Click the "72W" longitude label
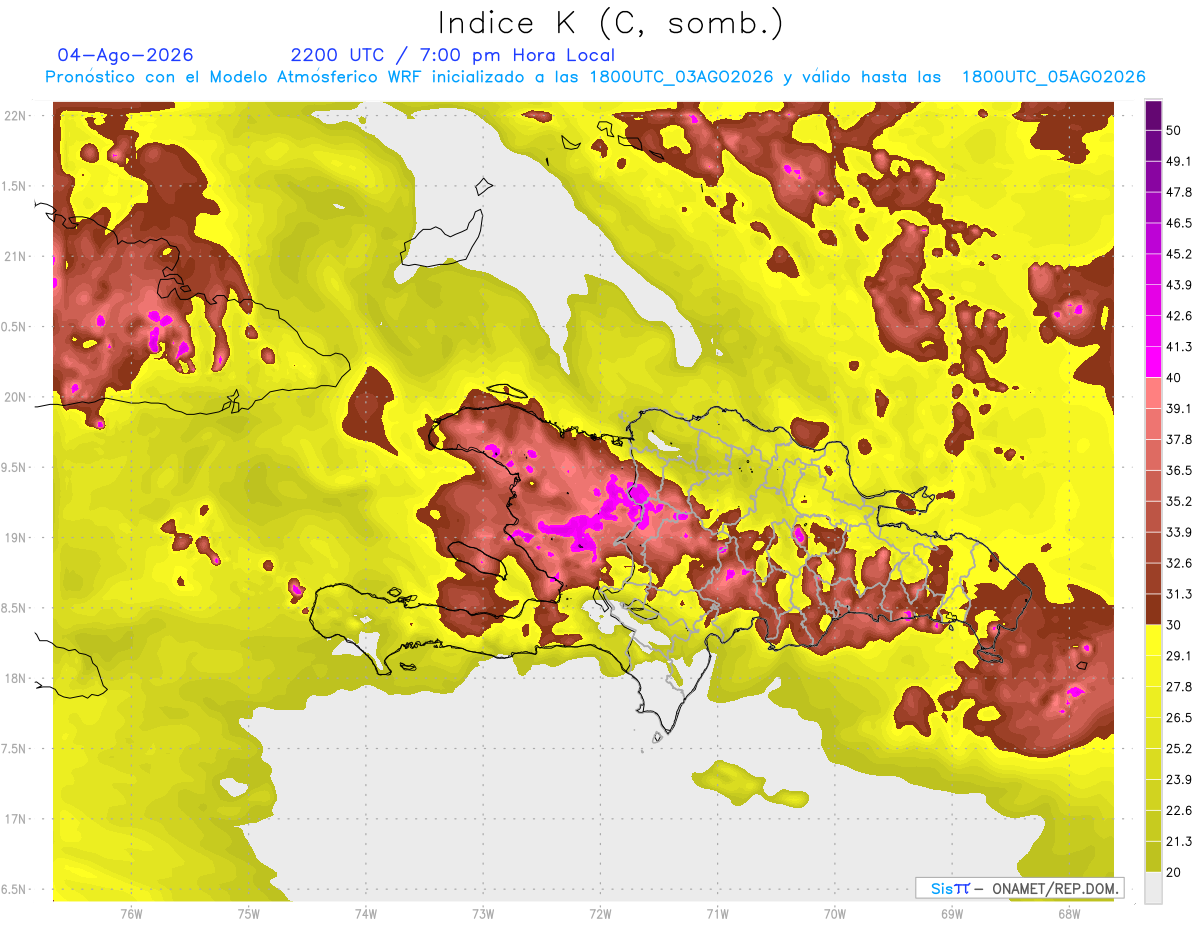 (x=601, y=914)
